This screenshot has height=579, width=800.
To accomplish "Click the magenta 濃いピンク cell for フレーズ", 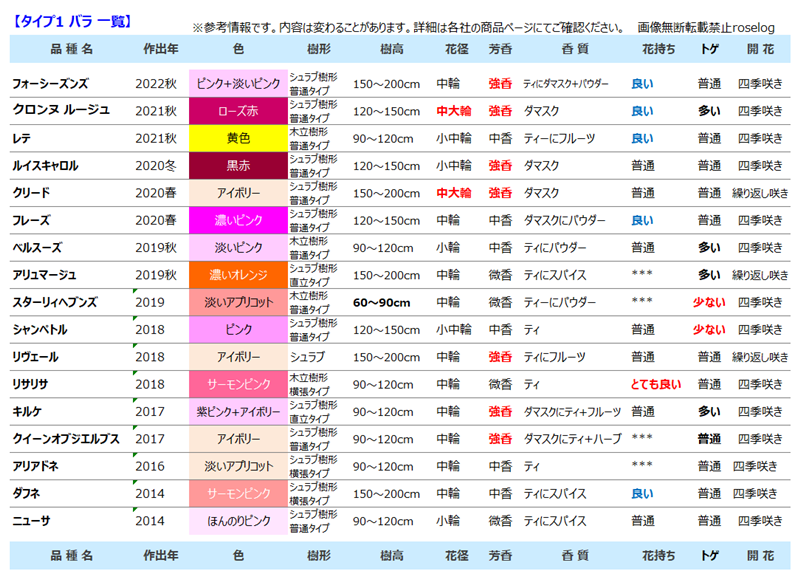I will pyautogui.click(x=238, y=221).
